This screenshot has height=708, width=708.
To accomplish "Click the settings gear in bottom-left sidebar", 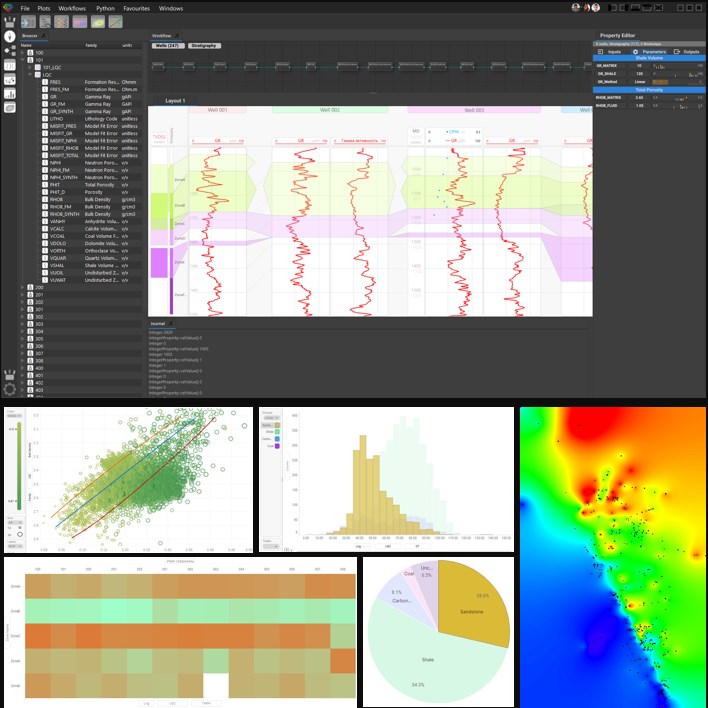I will coord(9,388).
